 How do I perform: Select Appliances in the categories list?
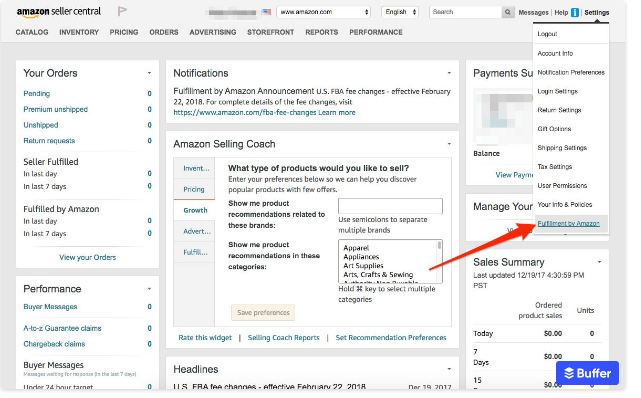[x=361, y=257]
